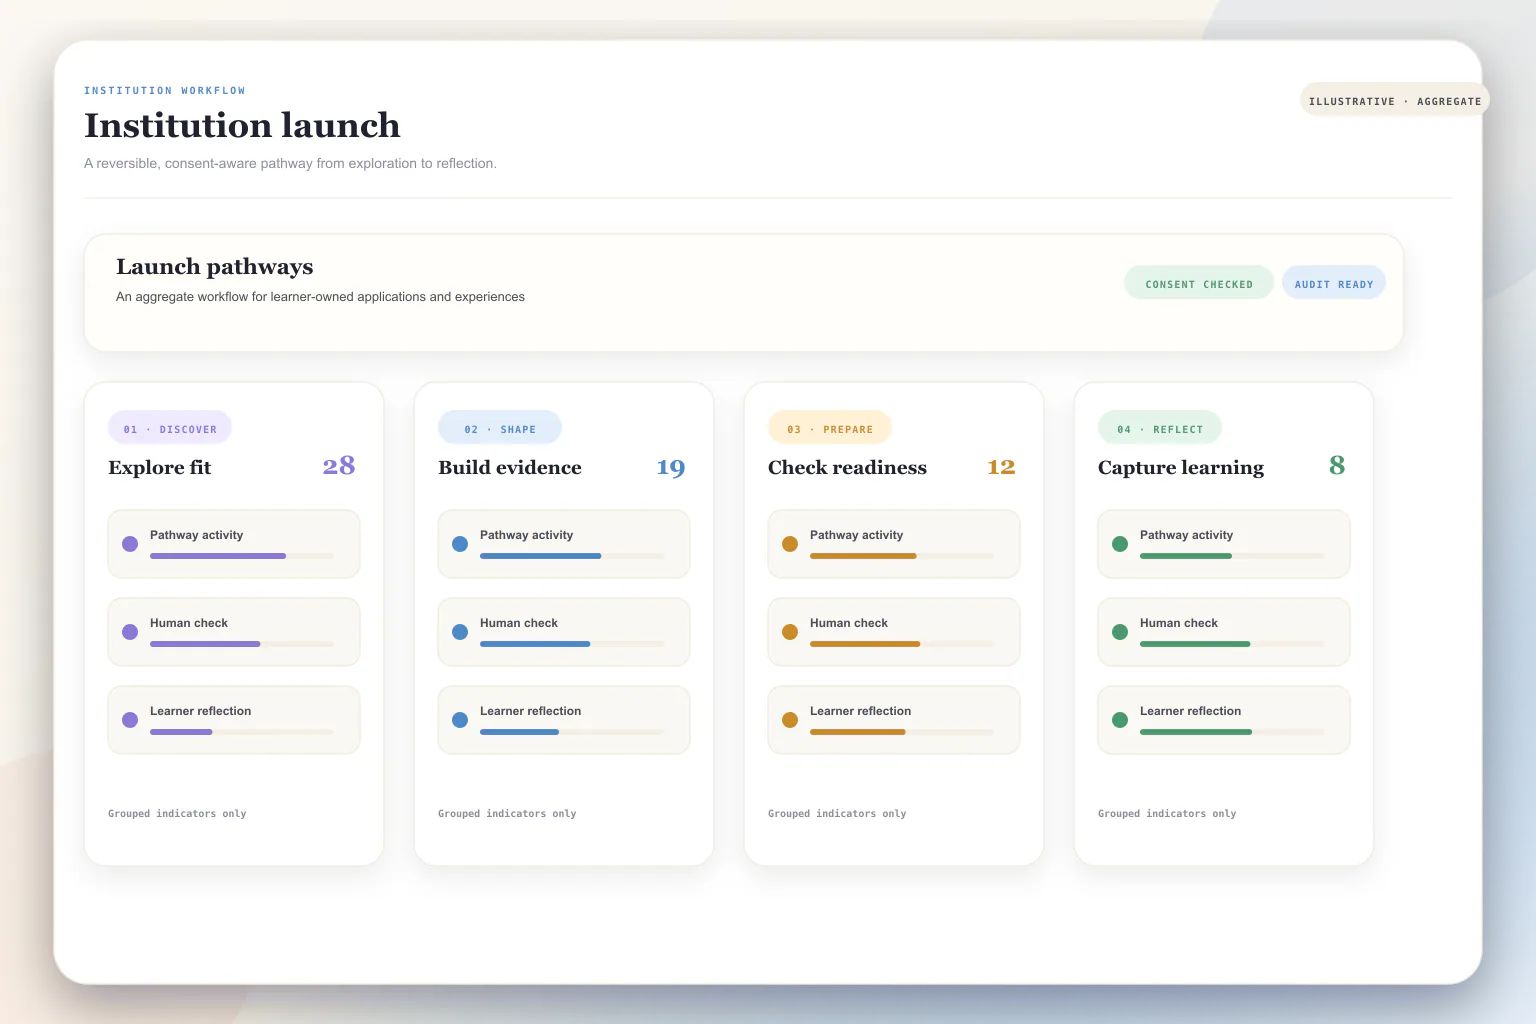
Task: Click the orange dot beside Check readiness Learner reflection
Action: click(790, 720)
